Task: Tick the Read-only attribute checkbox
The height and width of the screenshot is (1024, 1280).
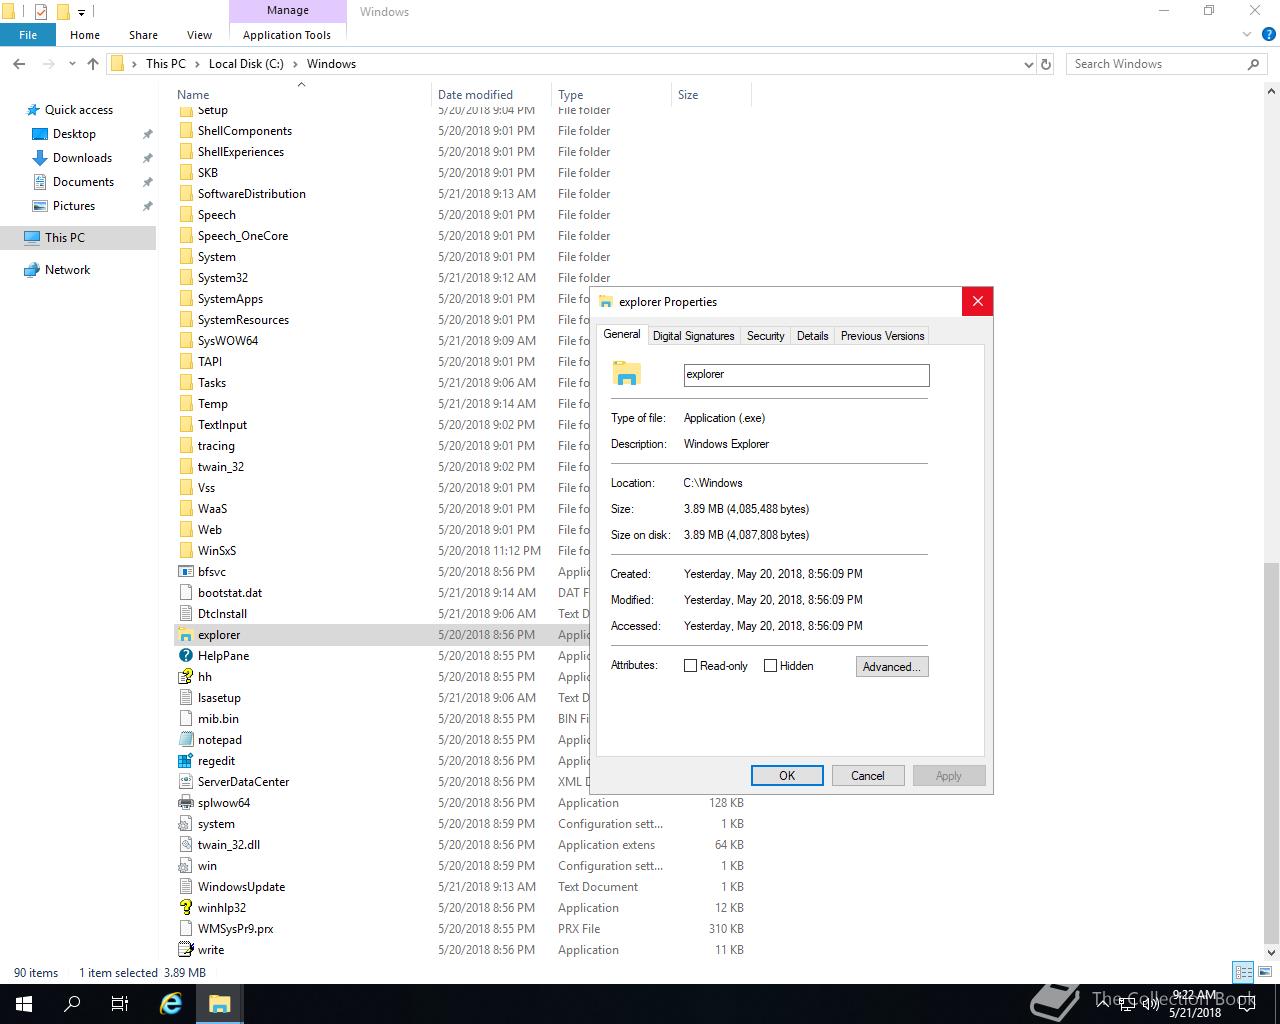Action: pos(690,666)
